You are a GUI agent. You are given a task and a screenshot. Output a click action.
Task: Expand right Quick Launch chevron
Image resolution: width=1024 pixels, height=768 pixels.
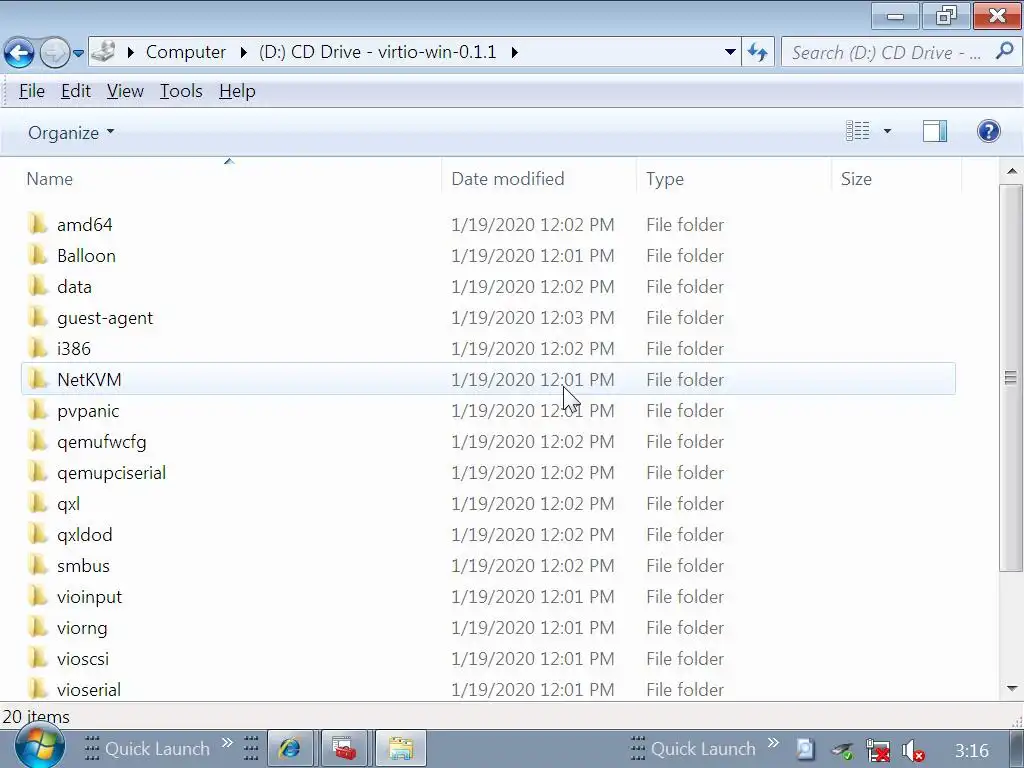773,743
